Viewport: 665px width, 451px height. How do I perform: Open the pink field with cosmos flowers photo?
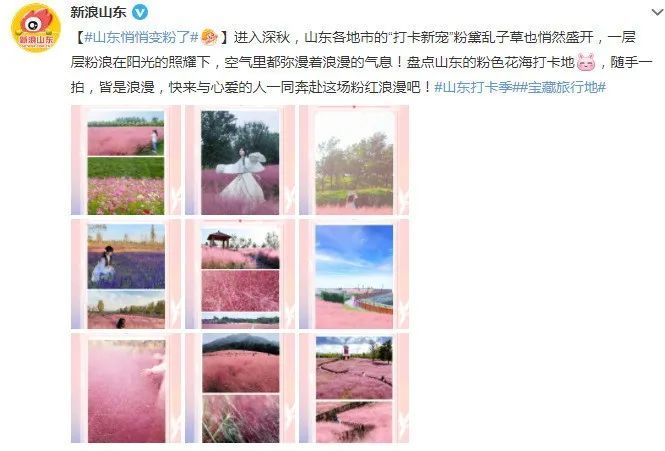coord(126,160)
